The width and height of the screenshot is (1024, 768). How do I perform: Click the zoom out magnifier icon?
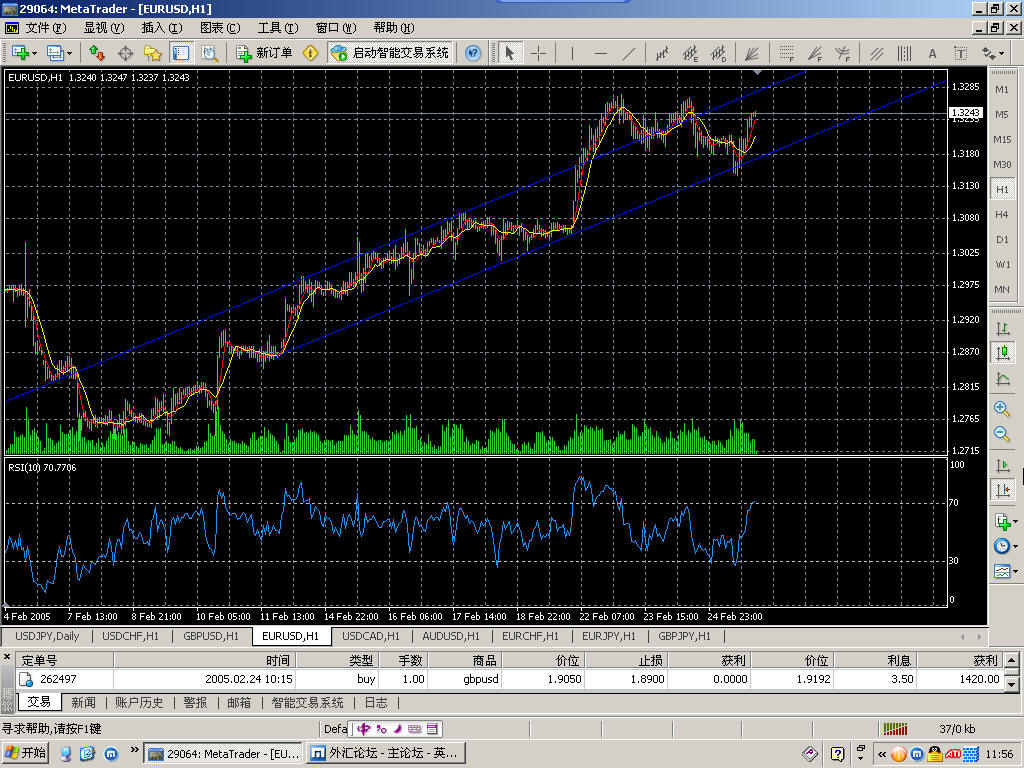[1002, 434]
